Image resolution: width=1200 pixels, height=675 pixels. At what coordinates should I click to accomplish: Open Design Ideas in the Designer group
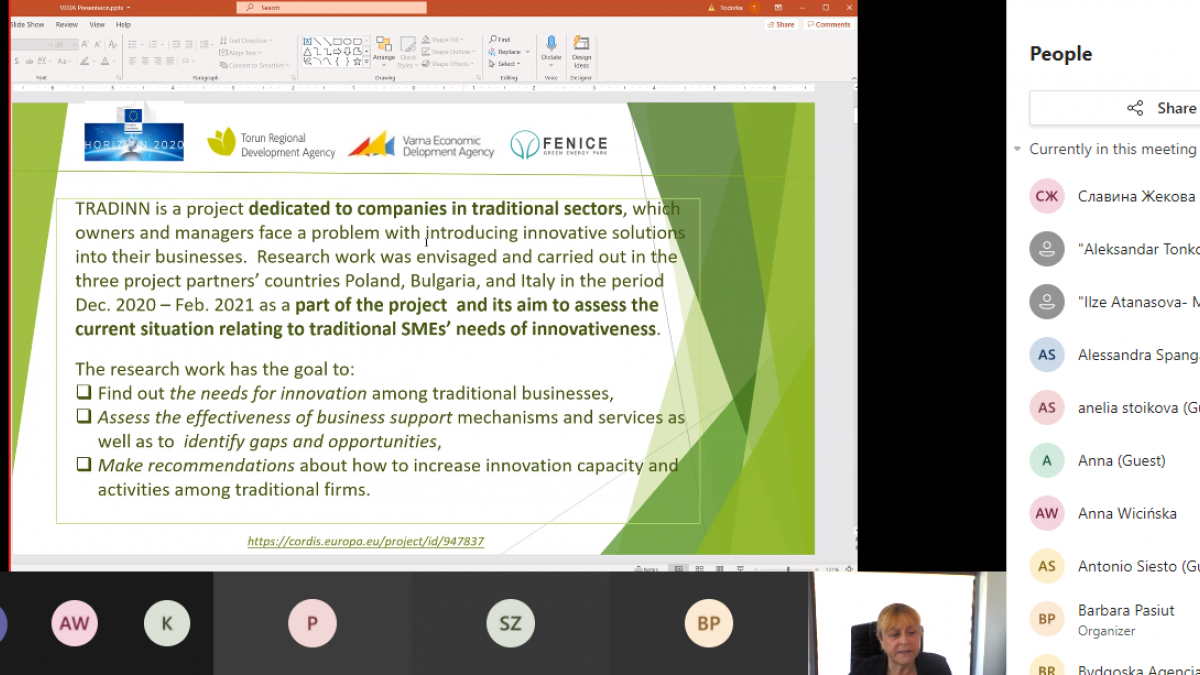pyautogui.click(x=581, y=51)
